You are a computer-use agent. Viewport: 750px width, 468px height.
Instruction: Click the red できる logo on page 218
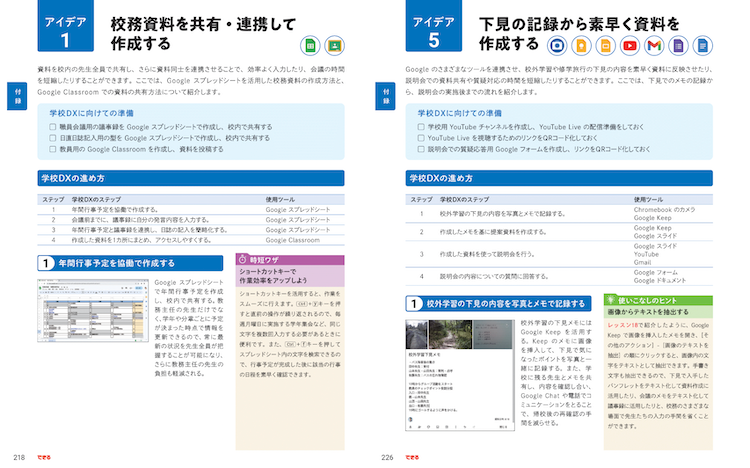pos(44,457)
